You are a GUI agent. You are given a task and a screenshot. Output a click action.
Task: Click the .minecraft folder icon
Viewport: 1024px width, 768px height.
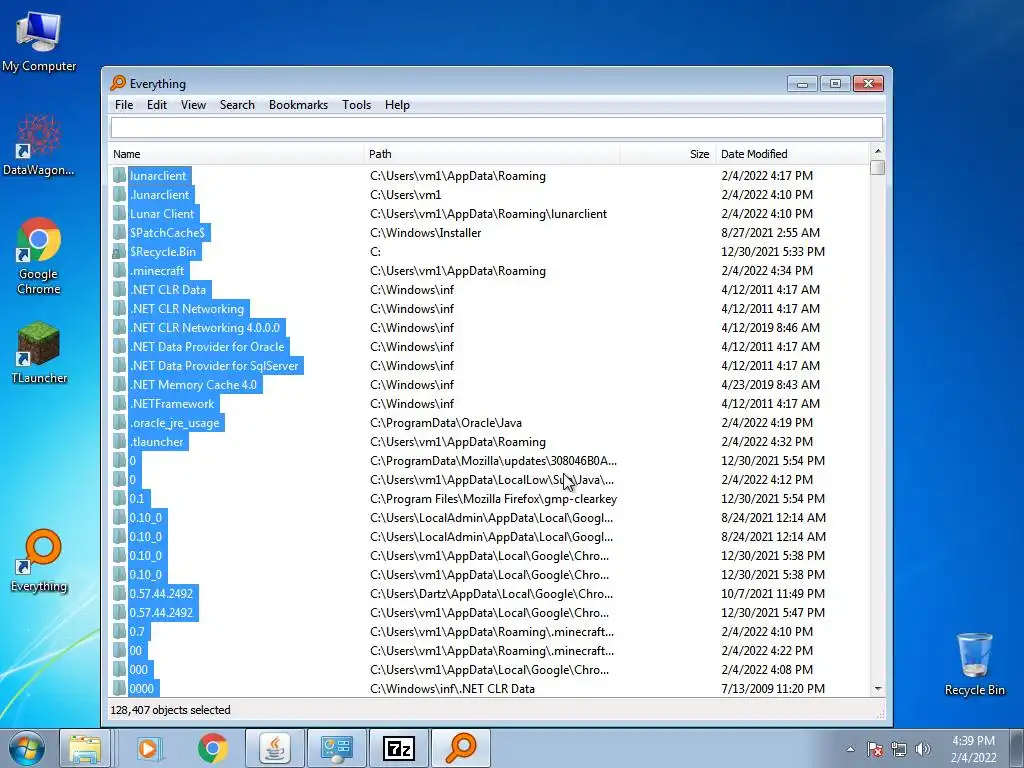tap(120, 271)
